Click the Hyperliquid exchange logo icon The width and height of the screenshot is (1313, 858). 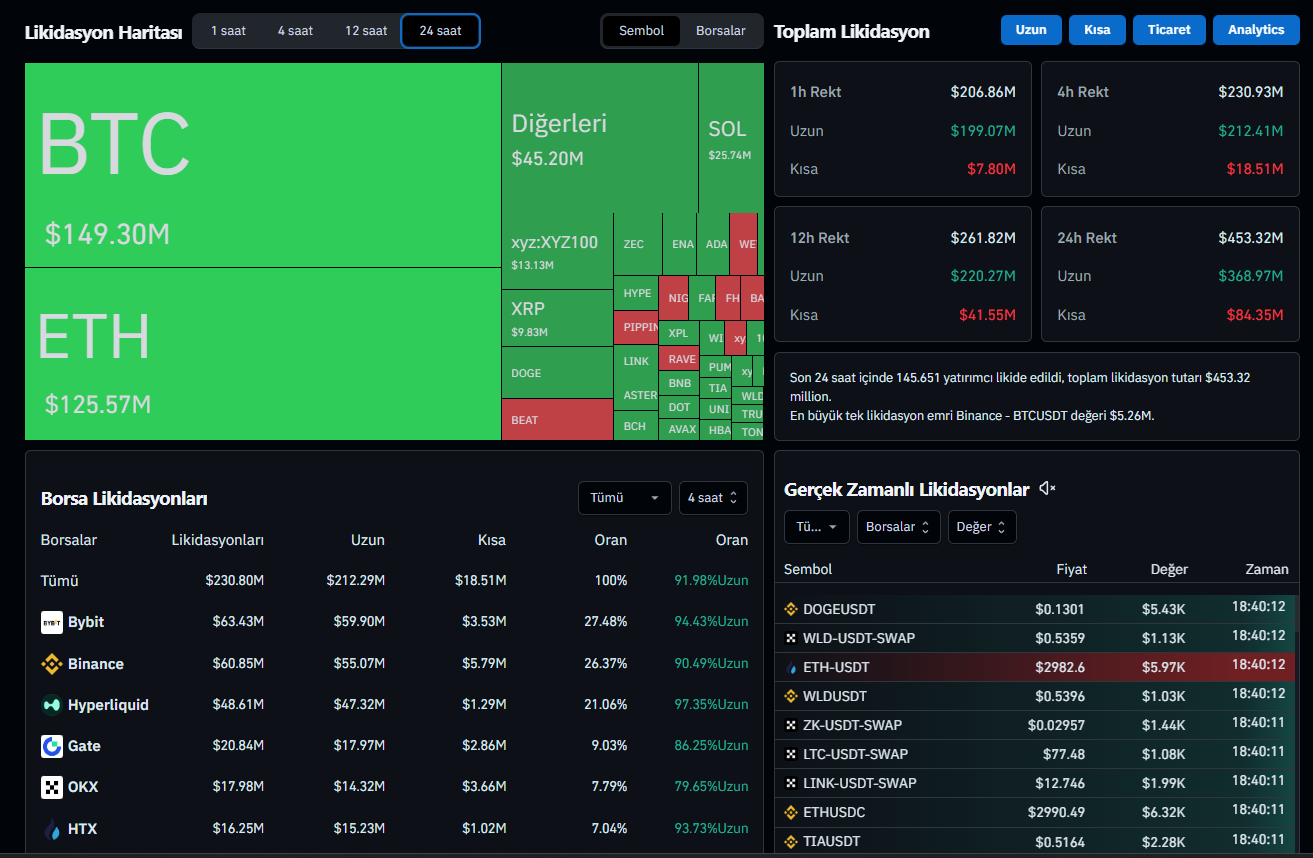point(51,705)
